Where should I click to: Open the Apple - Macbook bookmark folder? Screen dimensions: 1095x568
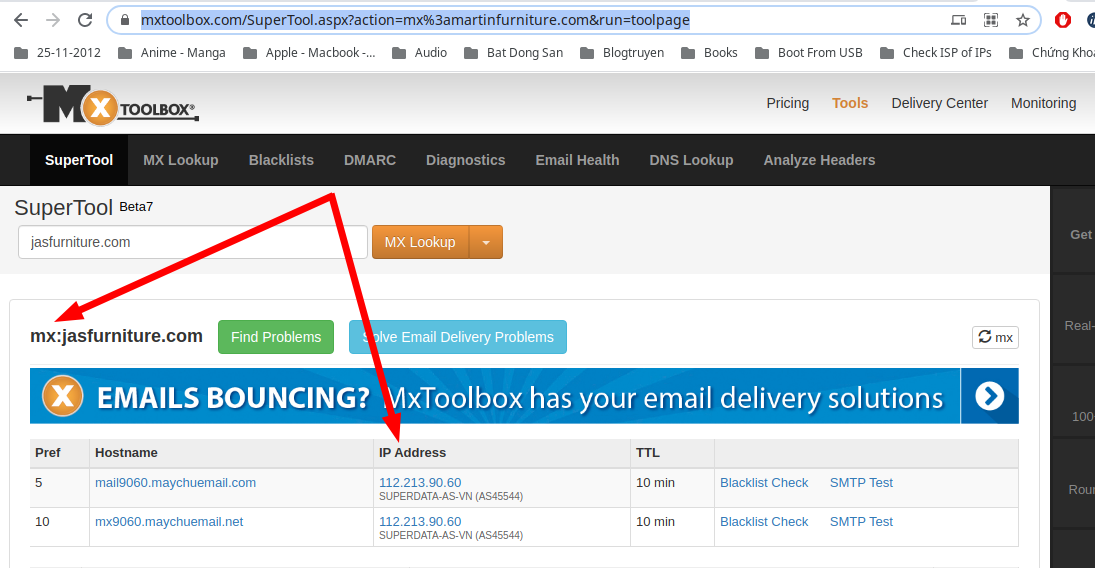pos(309,53)
